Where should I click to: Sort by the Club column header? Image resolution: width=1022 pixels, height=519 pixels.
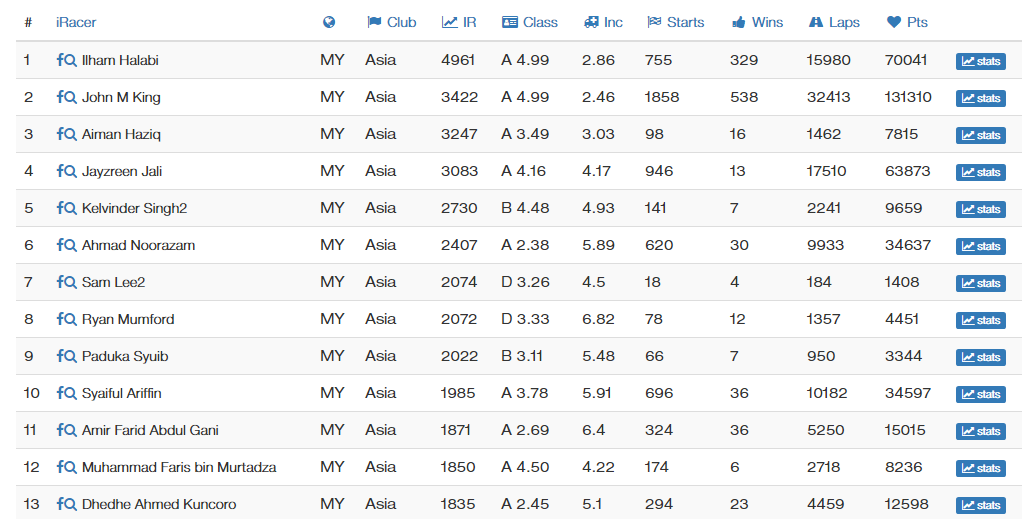[x=392, y=22]
